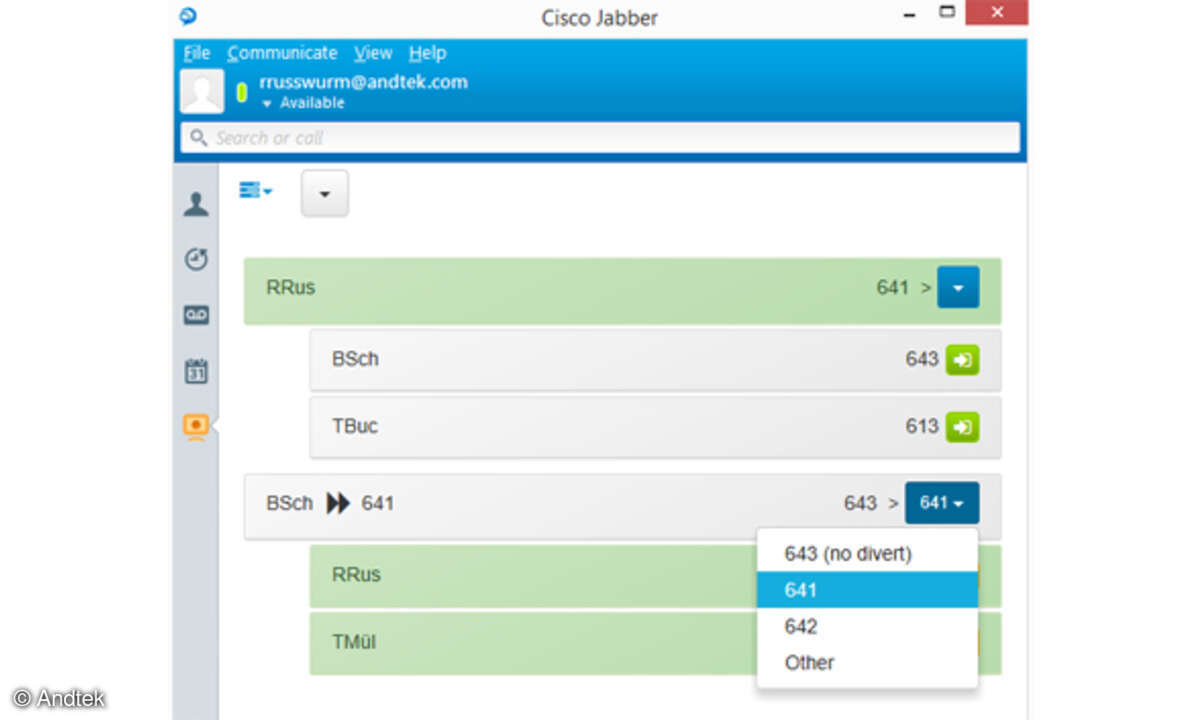Open the File menu
This screenshot has width=1200, height=720.
[x=197, y=53]
